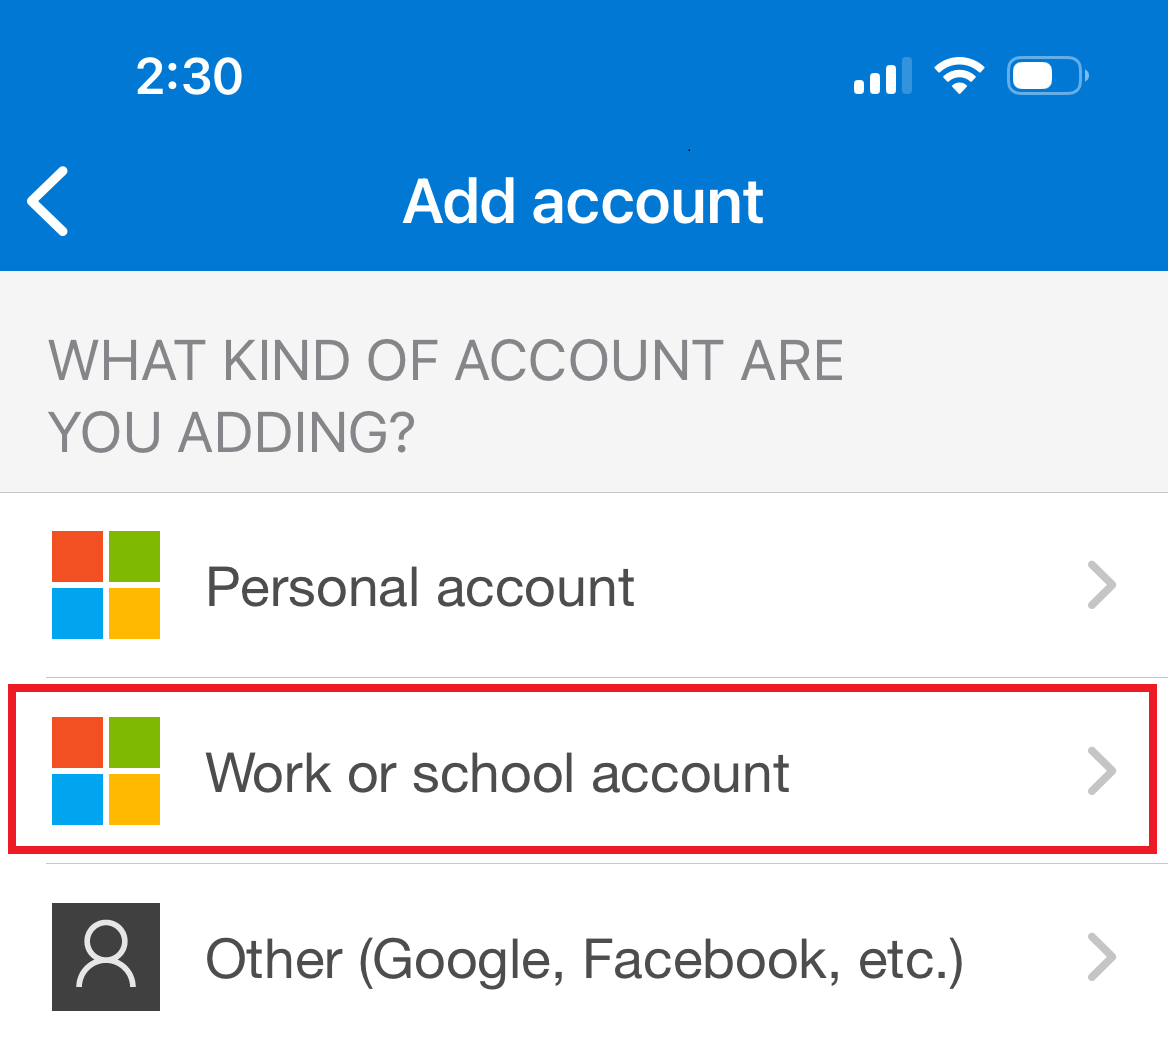The height and width of the screenshot is (1049, 1168).
Task: Tap the person silhouette icon beside Other
Action: pos(106,957)
